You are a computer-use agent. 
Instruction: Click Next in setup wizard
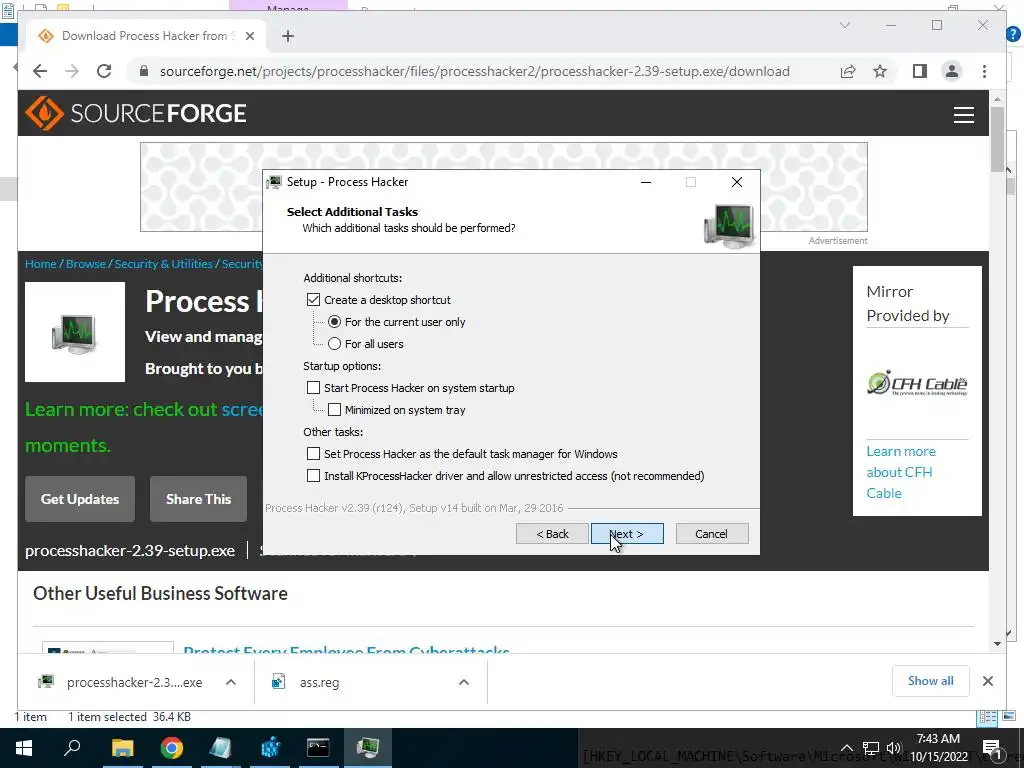(627, 534)
